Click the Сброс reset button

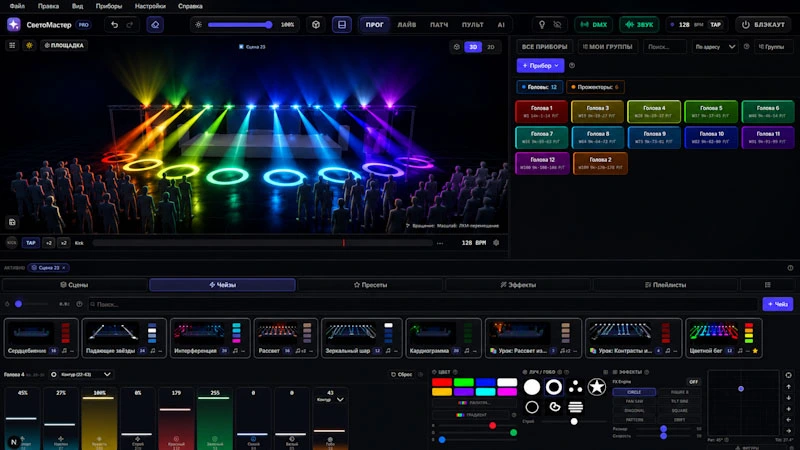(402, 374)
